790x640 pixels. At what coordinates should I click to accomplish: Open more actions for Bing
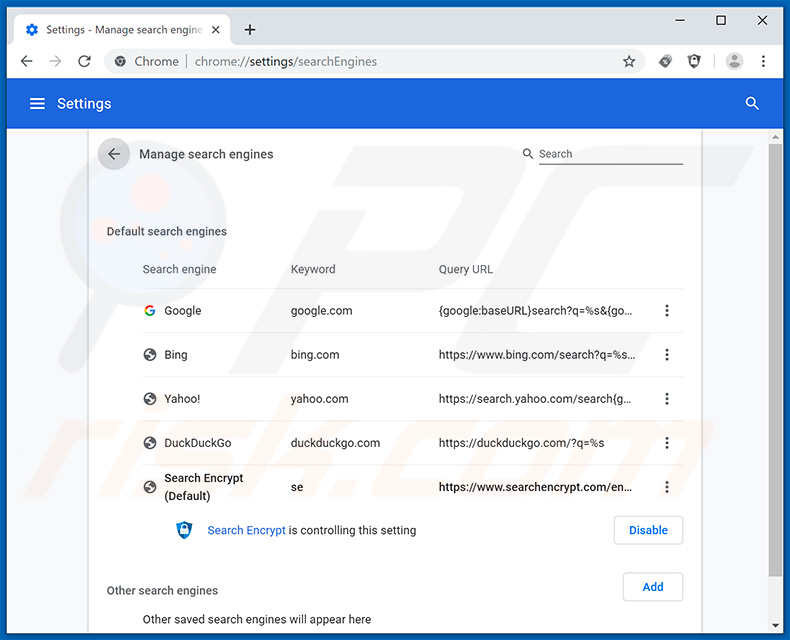(667, 355)
